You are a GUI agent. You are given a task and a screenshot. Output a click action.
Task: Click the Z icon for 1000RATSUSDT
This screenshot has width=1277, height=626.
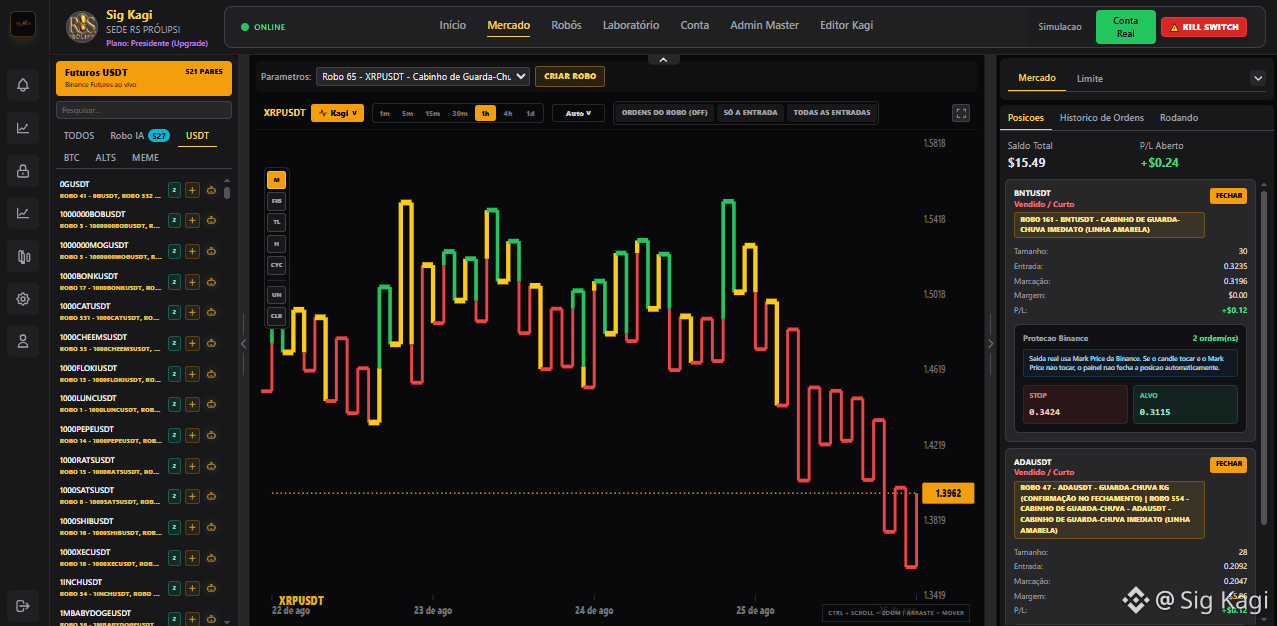[174, 466]
